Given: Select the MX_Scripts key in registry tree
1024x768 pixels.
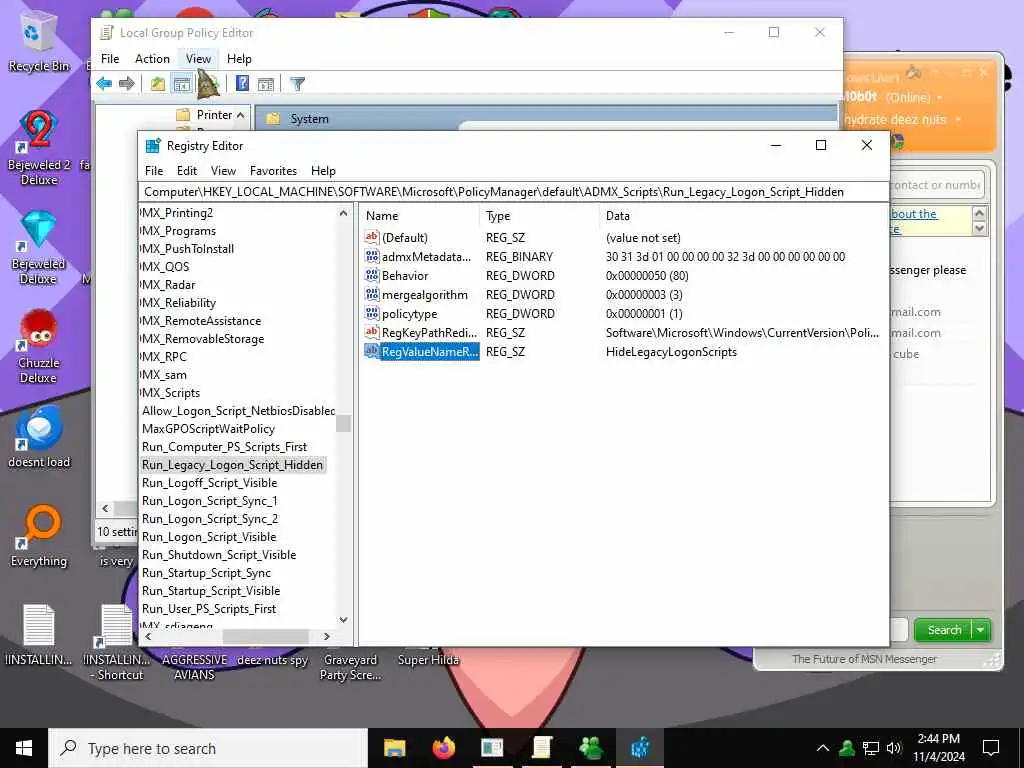Looking at the screenshot, I should [170, 392].
